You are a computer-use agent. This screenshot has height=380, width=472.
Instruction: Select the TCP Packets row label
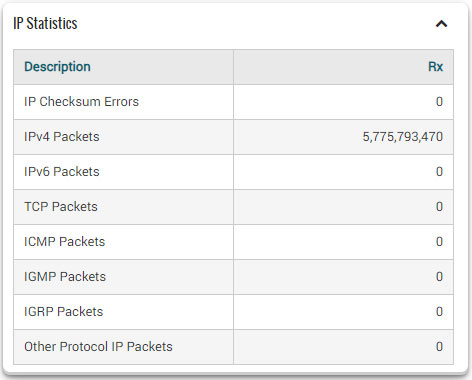(x=61, y=207)
